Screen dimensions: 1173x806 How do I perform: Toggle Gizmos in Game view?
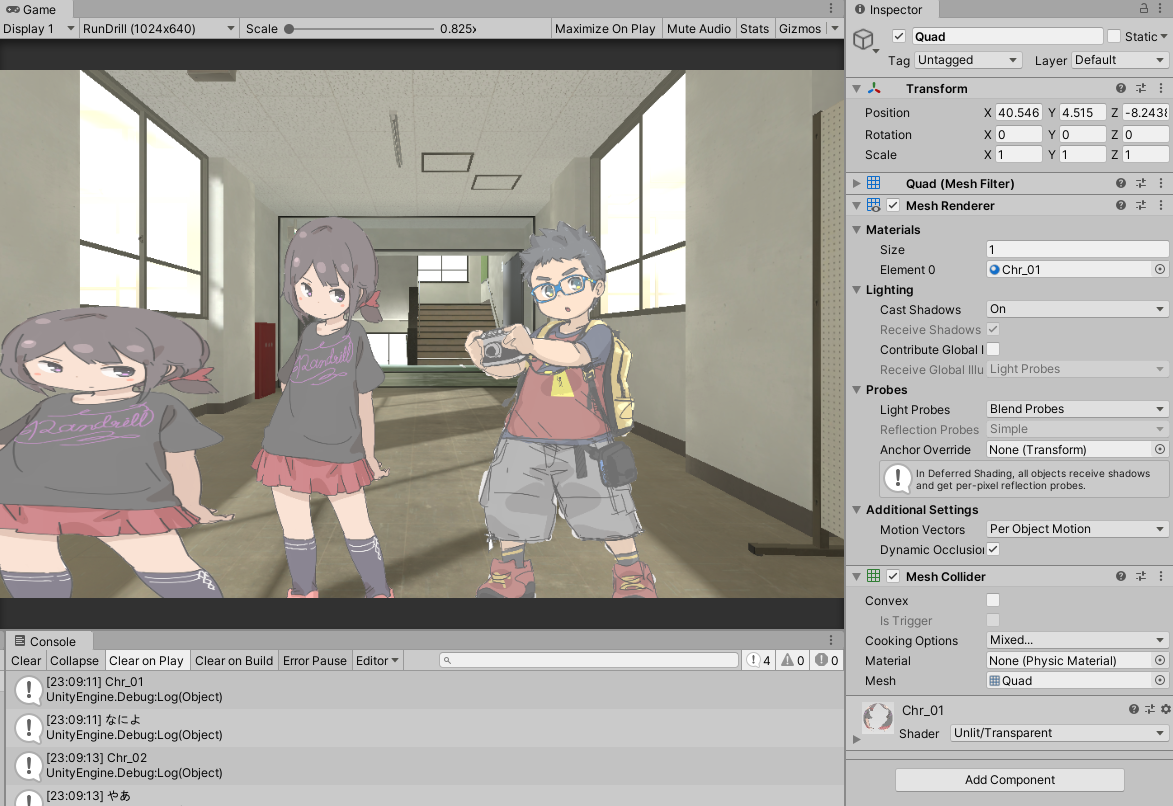800,28
